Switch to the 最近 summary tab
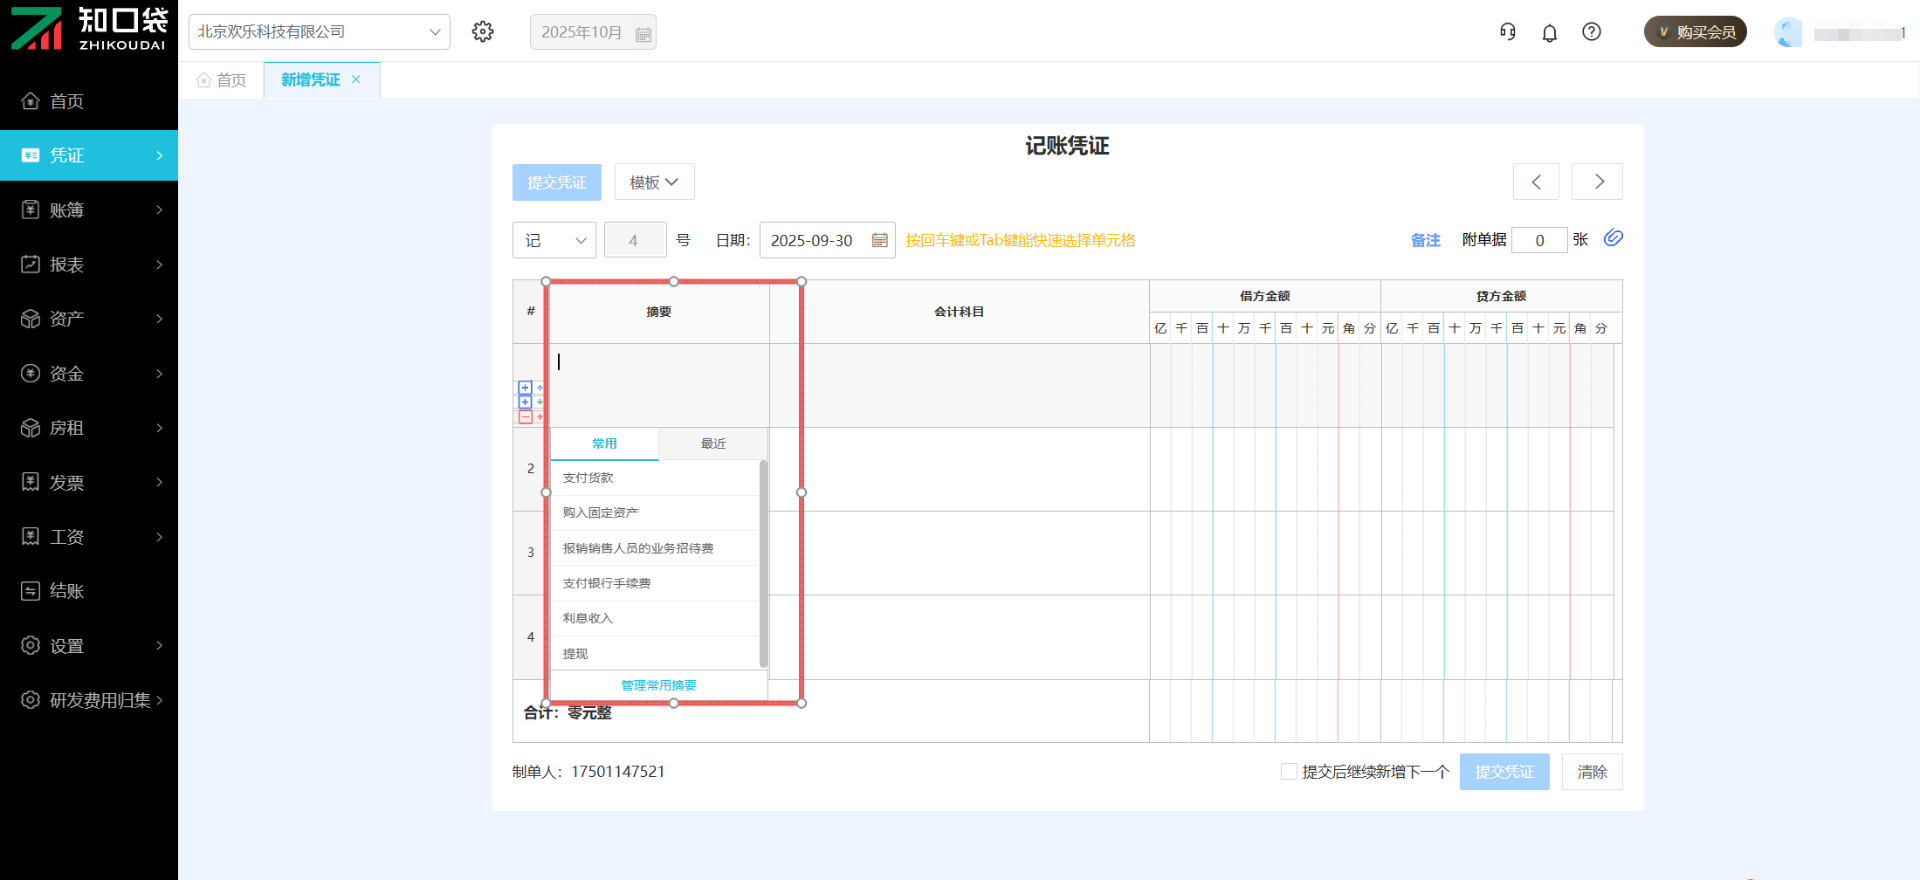The image size is (1920, 880). [713, 444]
